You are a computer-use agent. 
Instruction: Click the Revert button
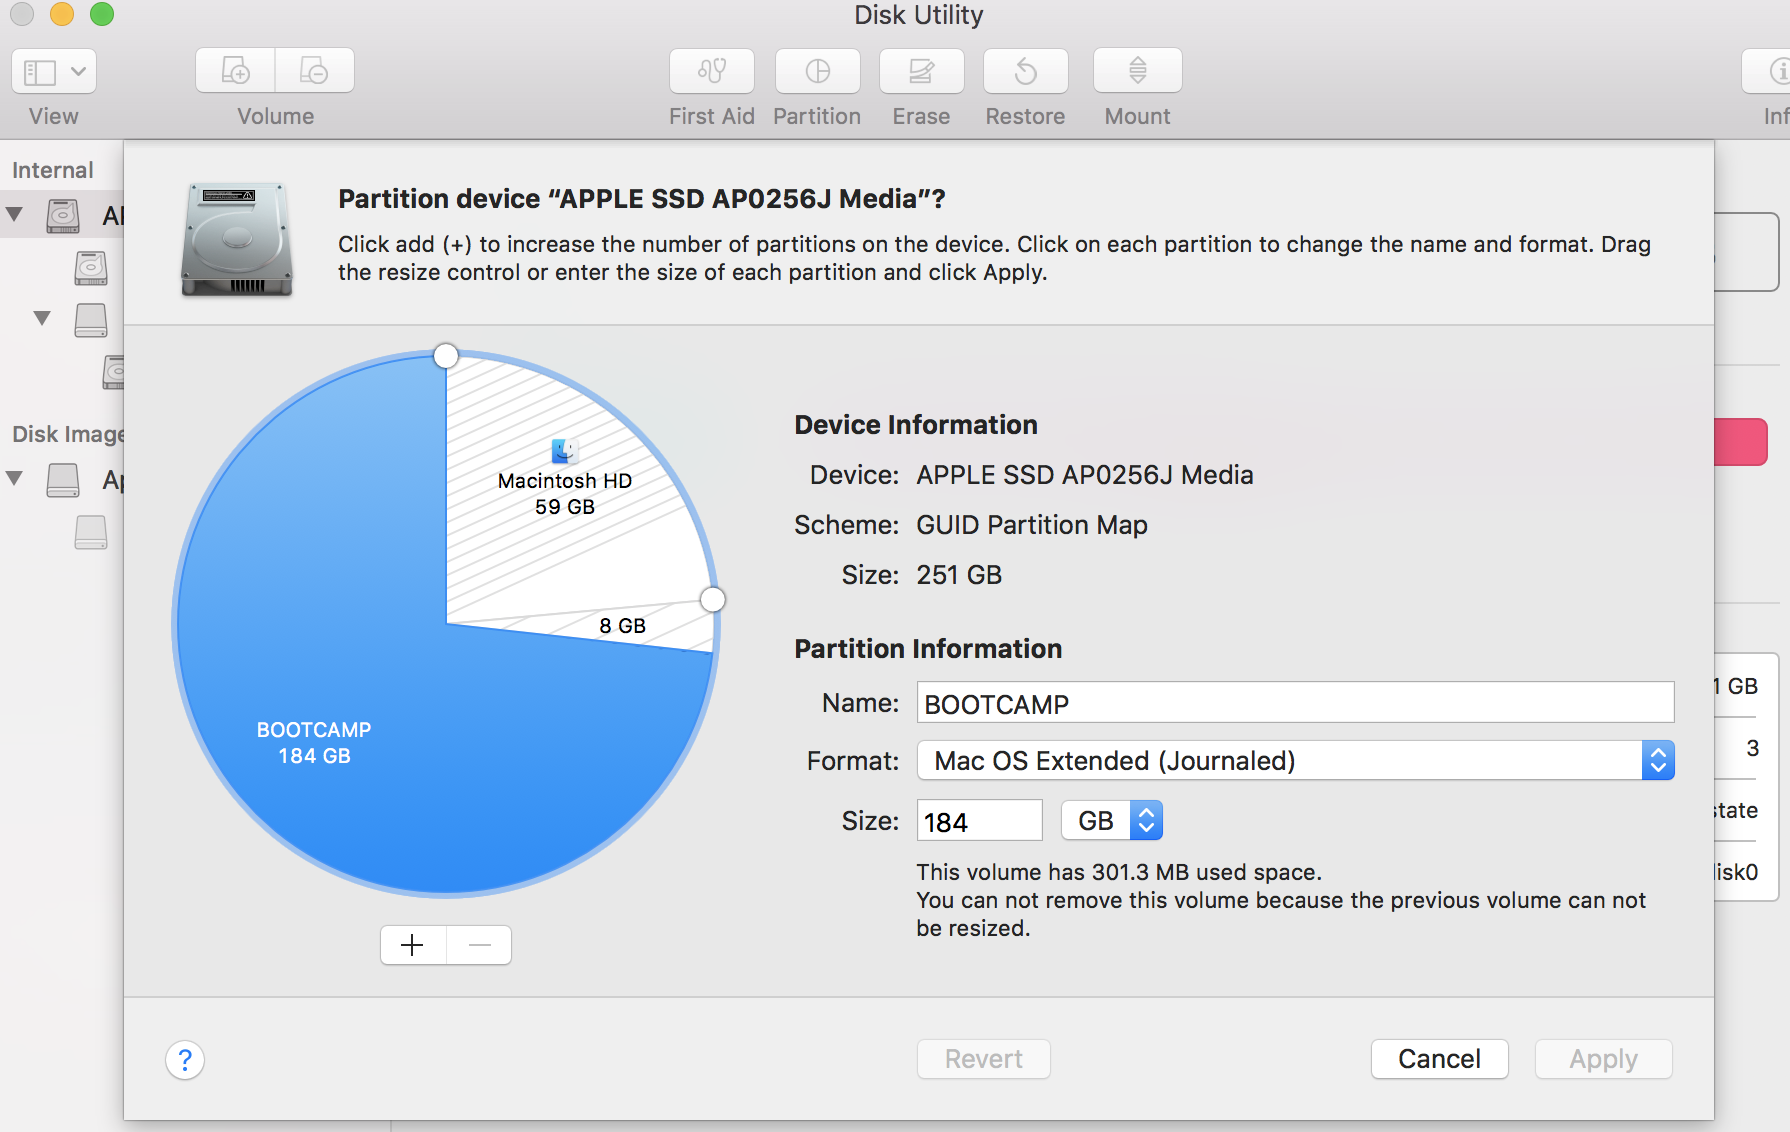[983, 1059]
